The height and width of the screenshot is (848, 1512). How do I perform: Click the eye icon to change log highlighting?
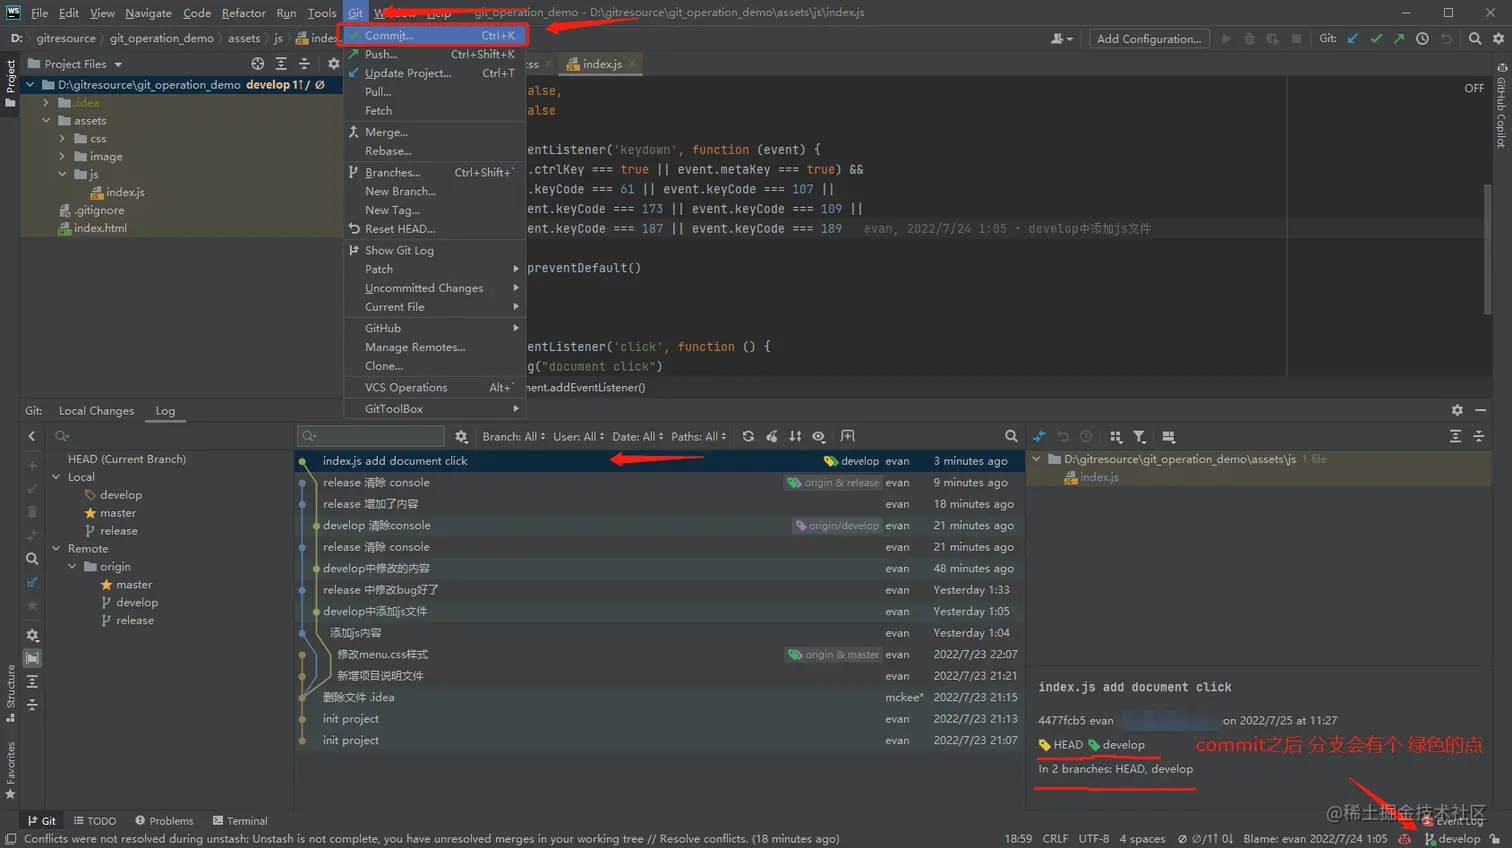coord(819,437)
